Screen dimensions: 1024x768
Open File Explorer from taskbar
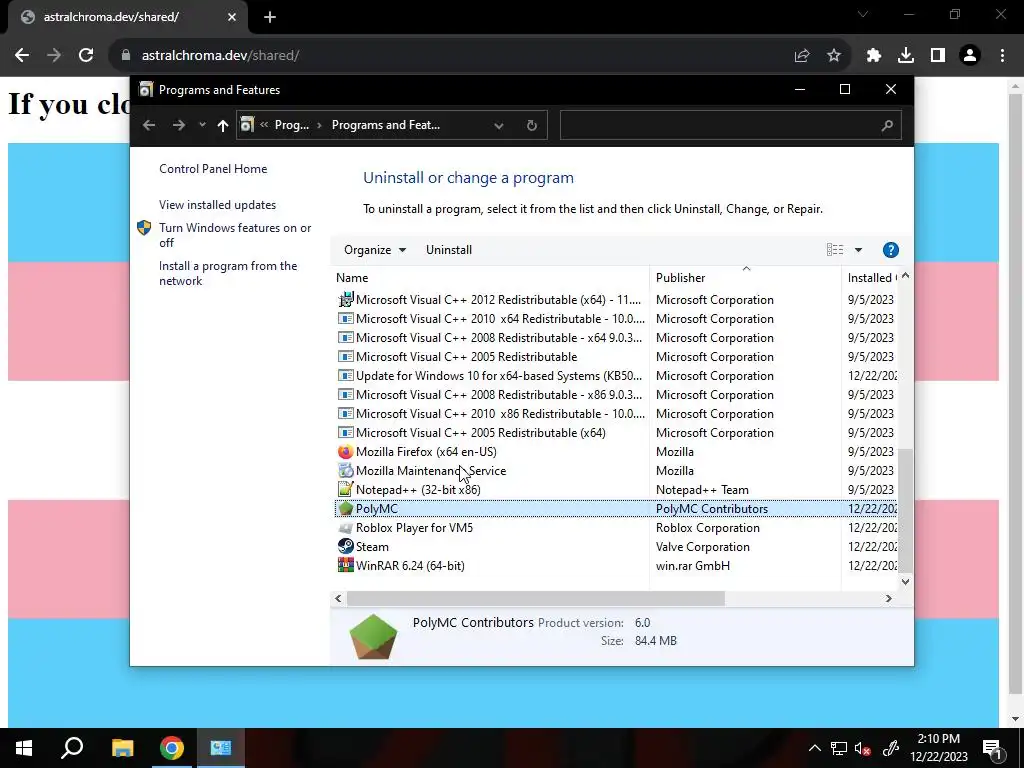(122, 748)
